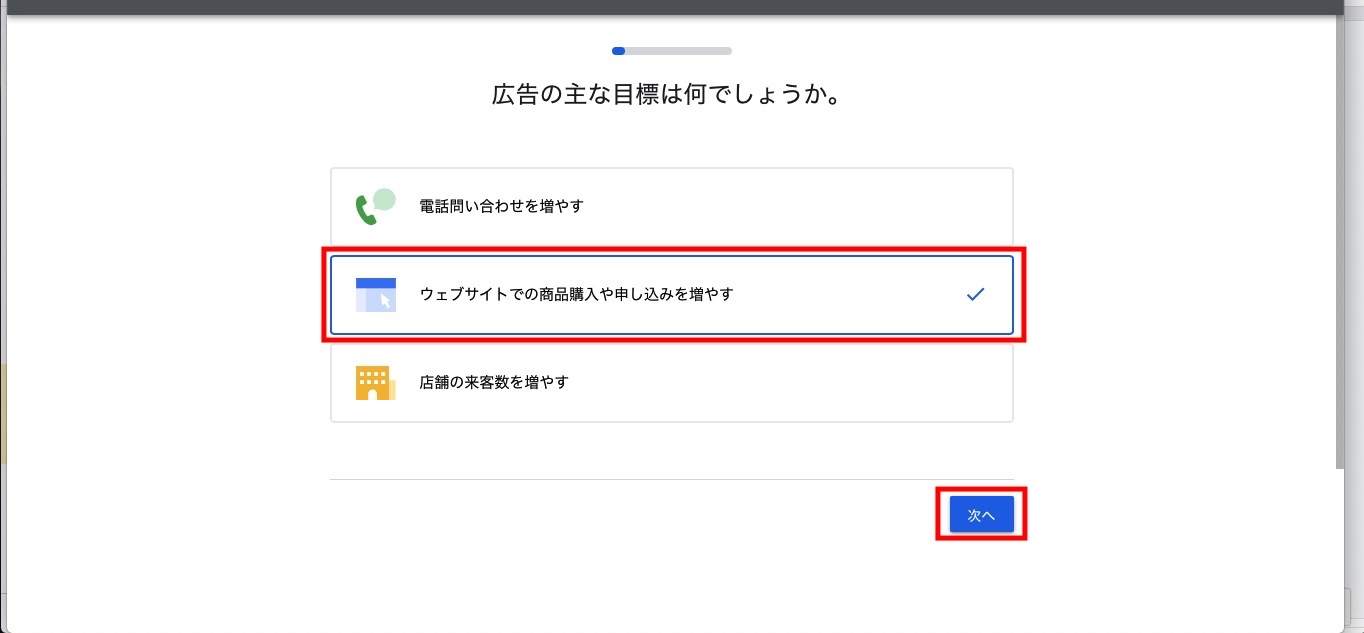Click the white cursor arrow inside the website icon
This screenshot has width=1364, height=633.
384,300
